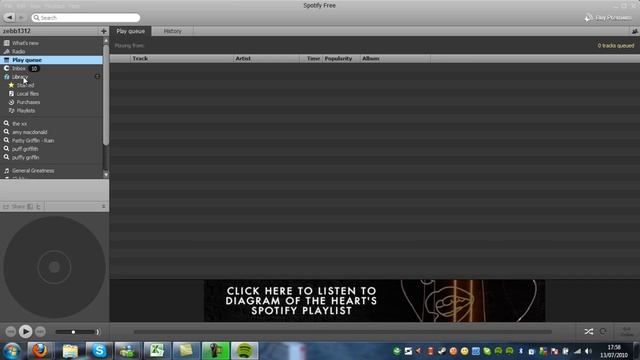The image size is (640, 360).
Task: Open Starred tracks in sidebar
Action: pos(25,85)
